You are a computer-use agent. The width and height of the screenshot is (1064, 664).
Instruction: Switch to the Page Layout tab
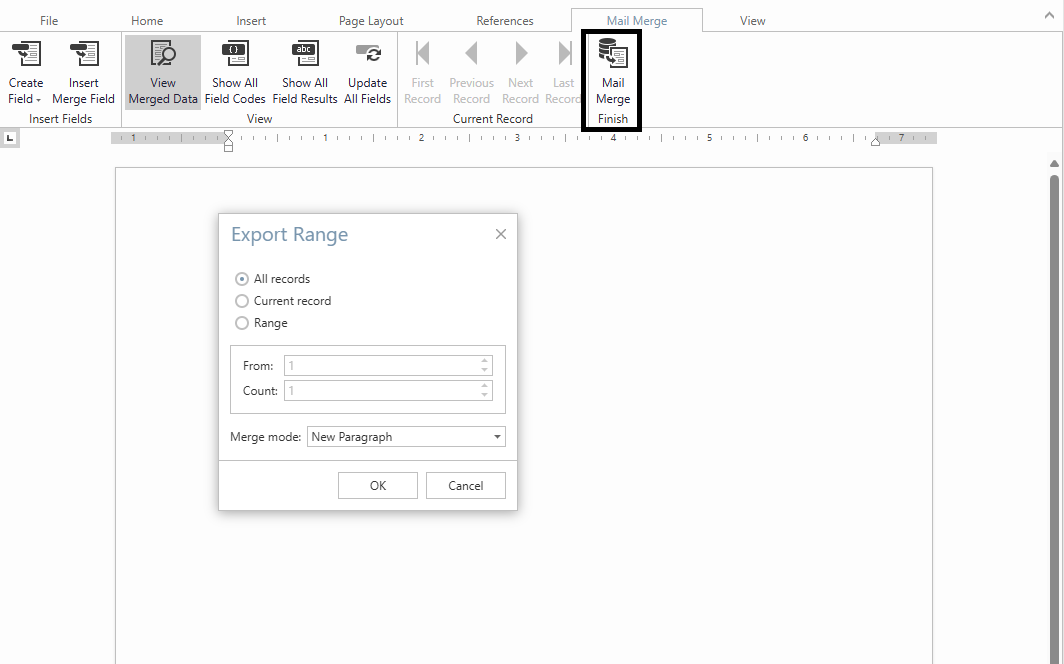pyautogui.click(x=371, y=21)
